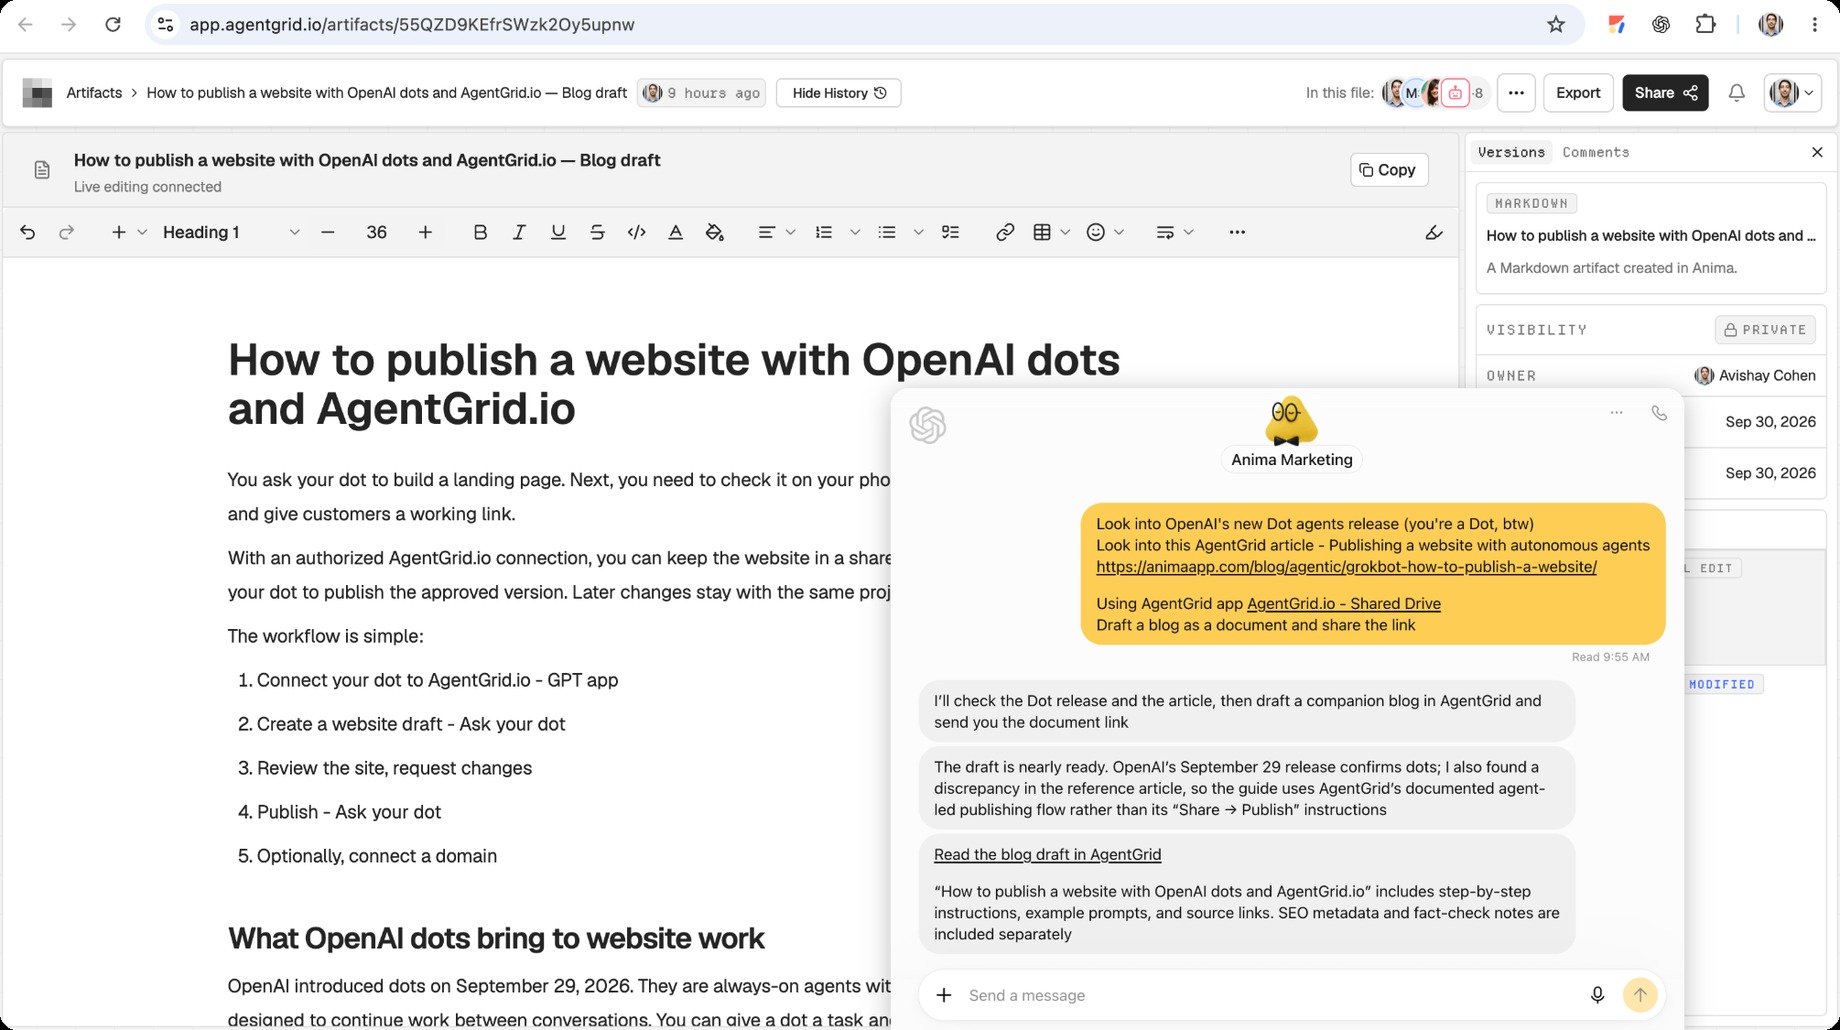Select the Versions tab
Screen dimensions: 1840x1030
1511,152
